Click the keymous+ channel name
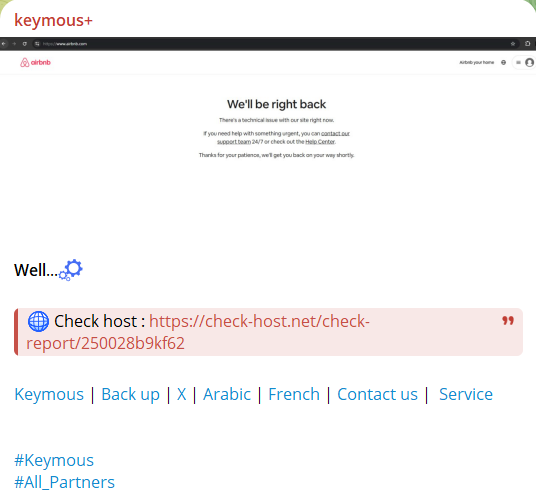 pos(53,21)
